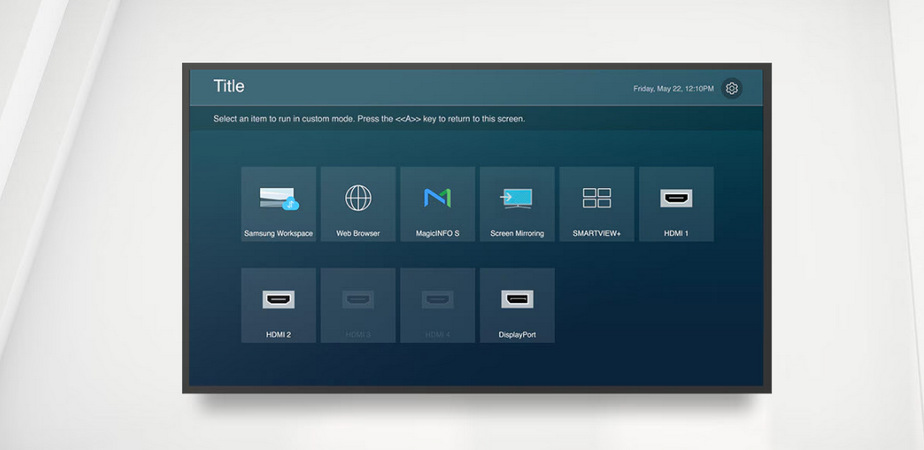Click the "DisplayPort" label text

(517, 335)
